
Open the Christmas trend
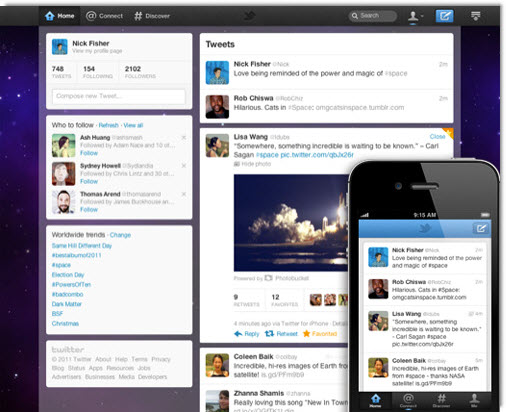pyautogui.click(x=65, y=323)
